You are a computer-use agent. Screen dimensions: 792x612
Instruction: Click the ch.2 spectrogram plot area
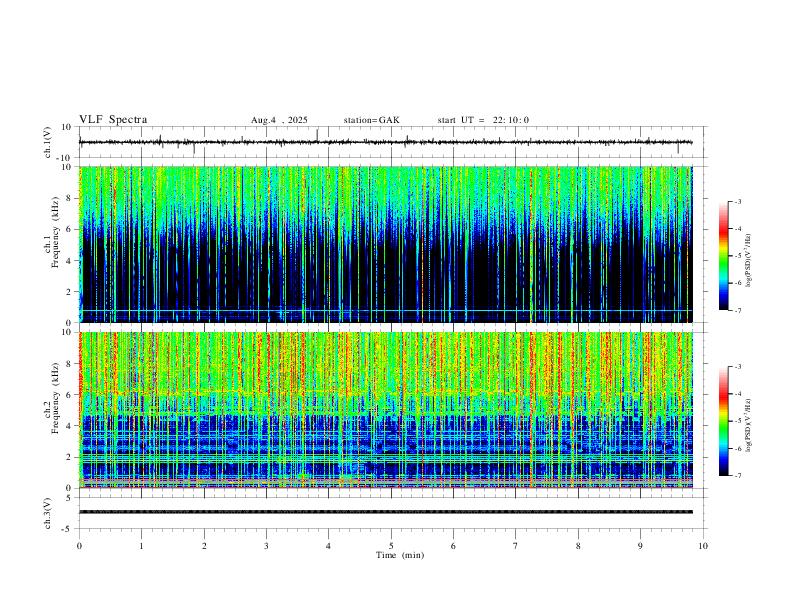pyautogui.click(x=386, y=410)
